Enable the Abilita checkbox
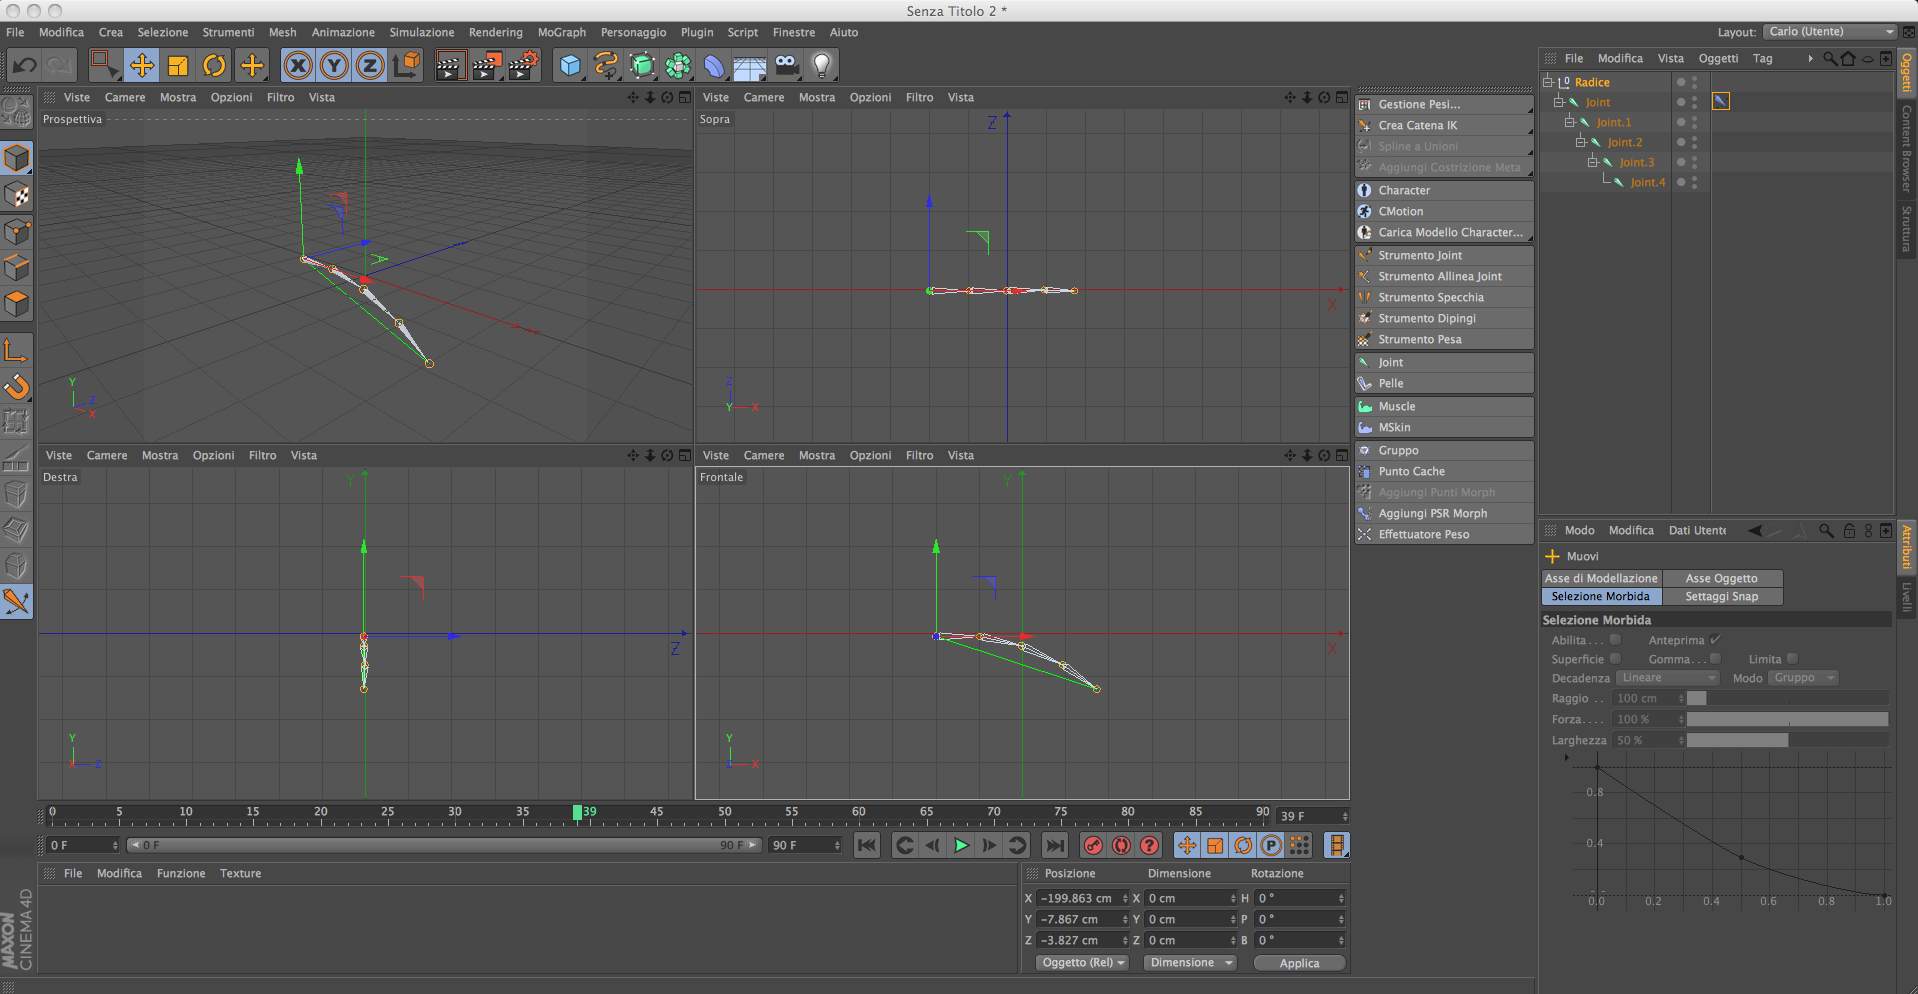This screenshot has width=1918, height=994. (x=1615, y=640)
